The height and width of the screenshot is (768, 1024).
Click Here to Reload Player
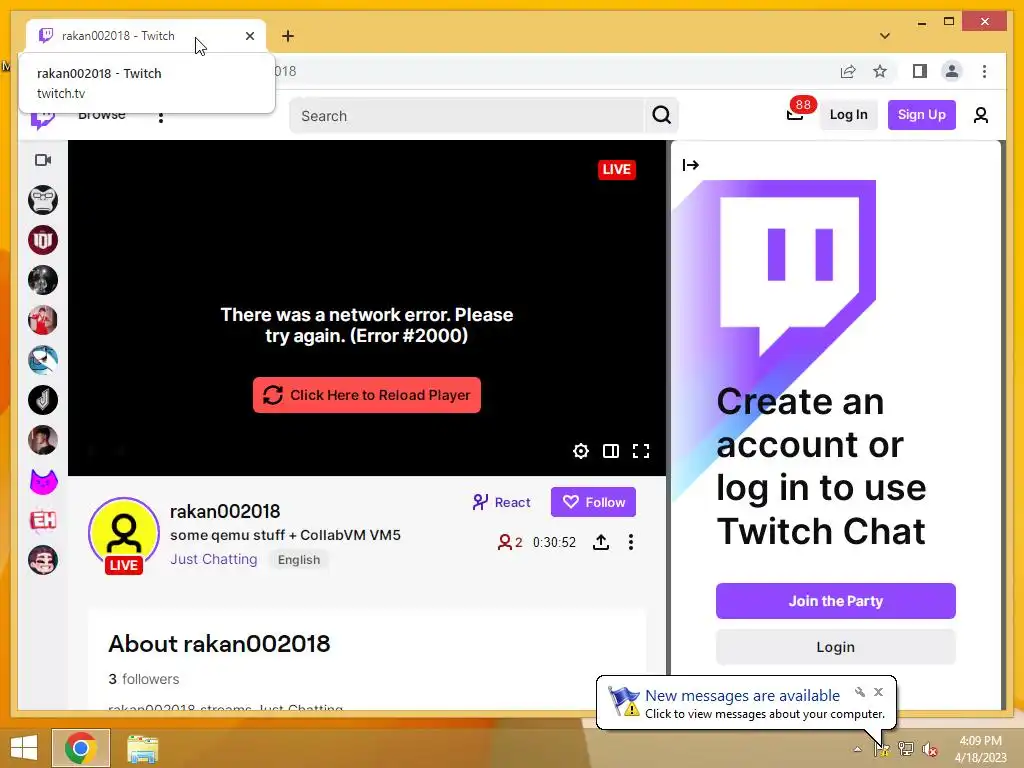pos(367,395)
